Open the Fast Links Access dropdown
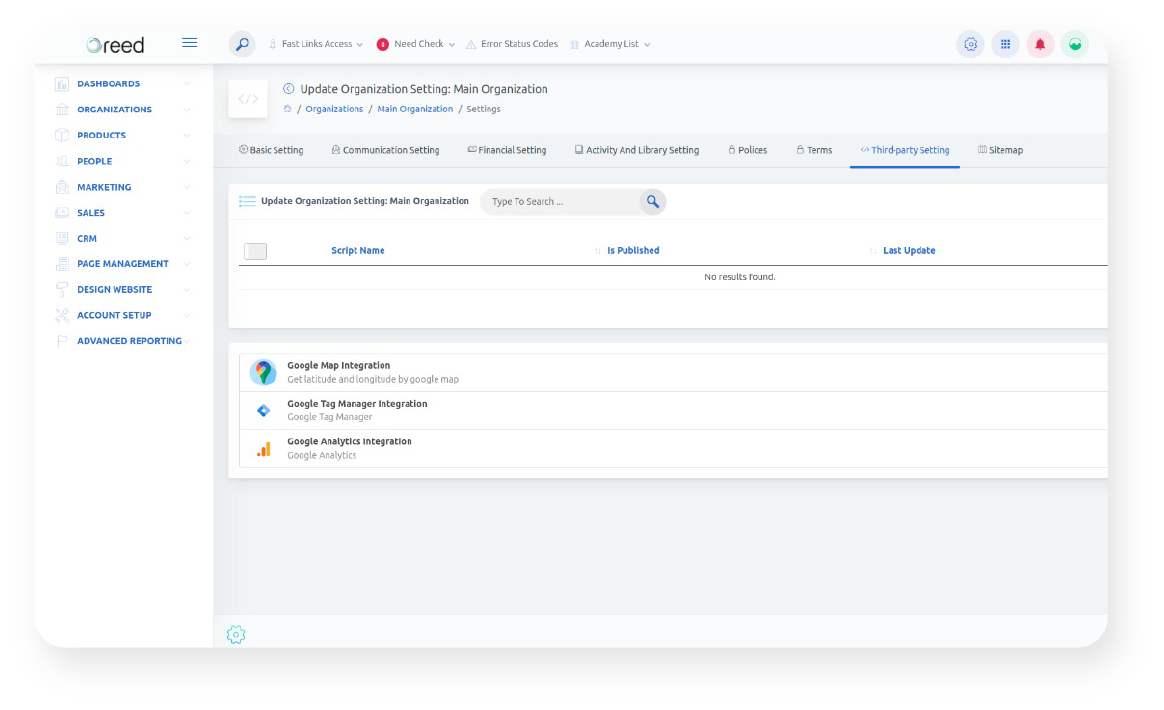Image resolution: width=1164 pixels, height=710 pixels. tap(316, 44)
